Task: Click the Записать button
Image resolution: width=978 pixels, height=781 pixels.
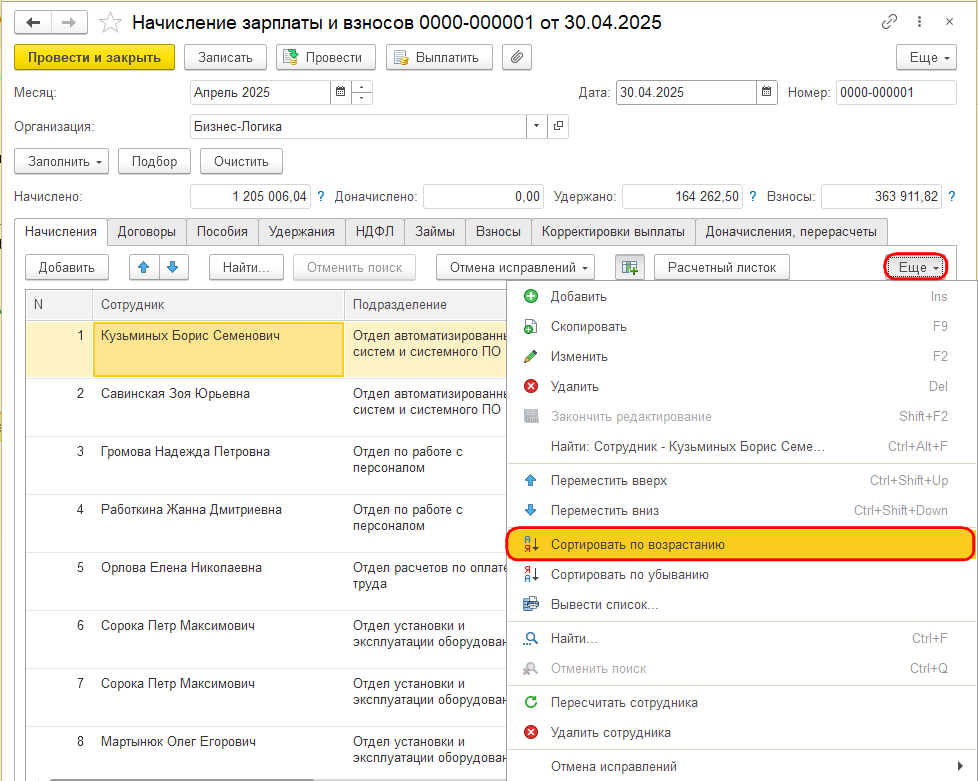Action: [x=225, y=57]
